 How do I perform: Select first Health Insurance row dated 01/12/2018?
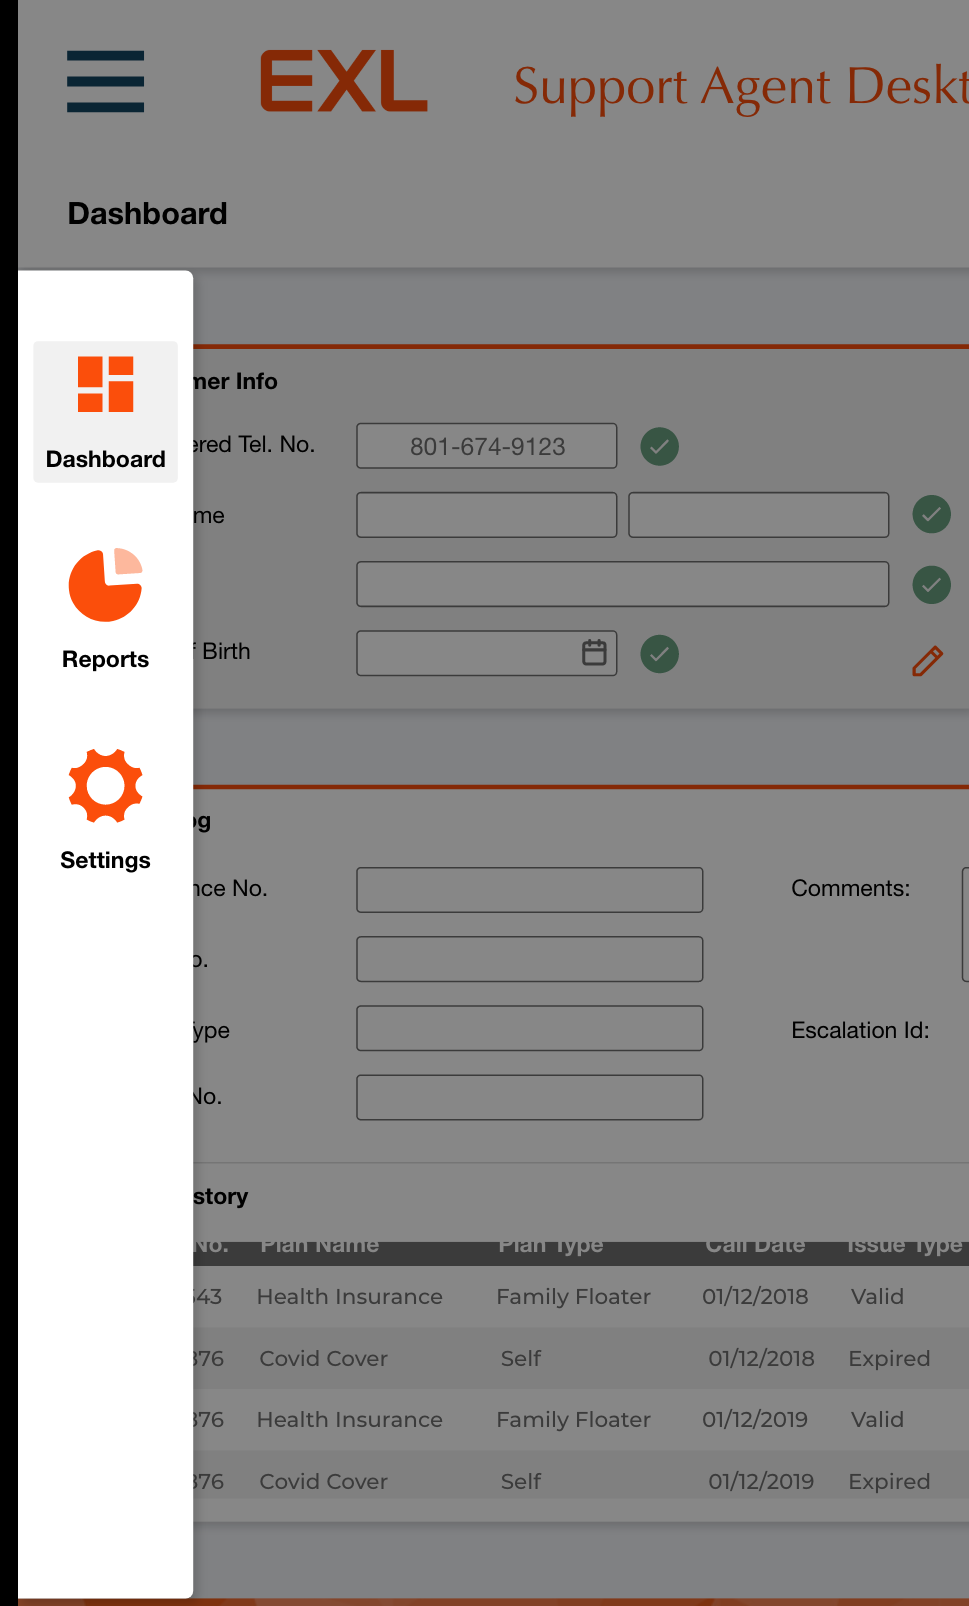click(x=580, y=1297)
